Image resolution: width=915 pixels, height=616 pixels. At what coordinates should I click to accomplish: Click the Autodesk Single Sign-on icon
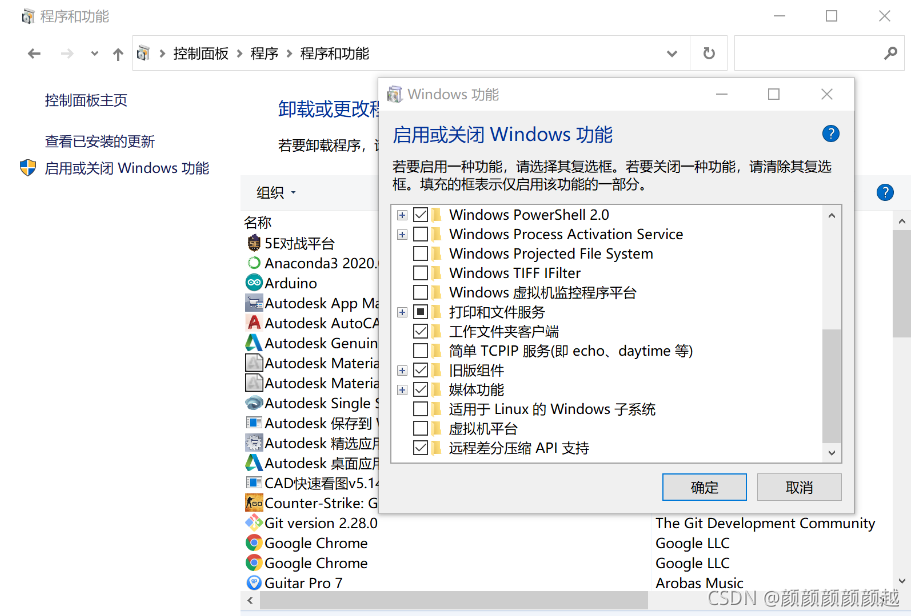[254, 402]
